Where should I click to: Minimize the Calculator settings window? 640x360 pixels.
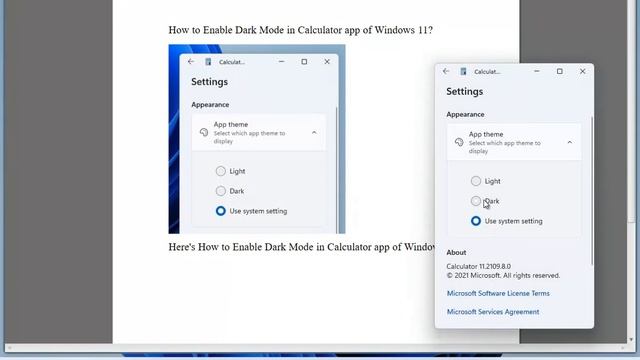[537, 71]
